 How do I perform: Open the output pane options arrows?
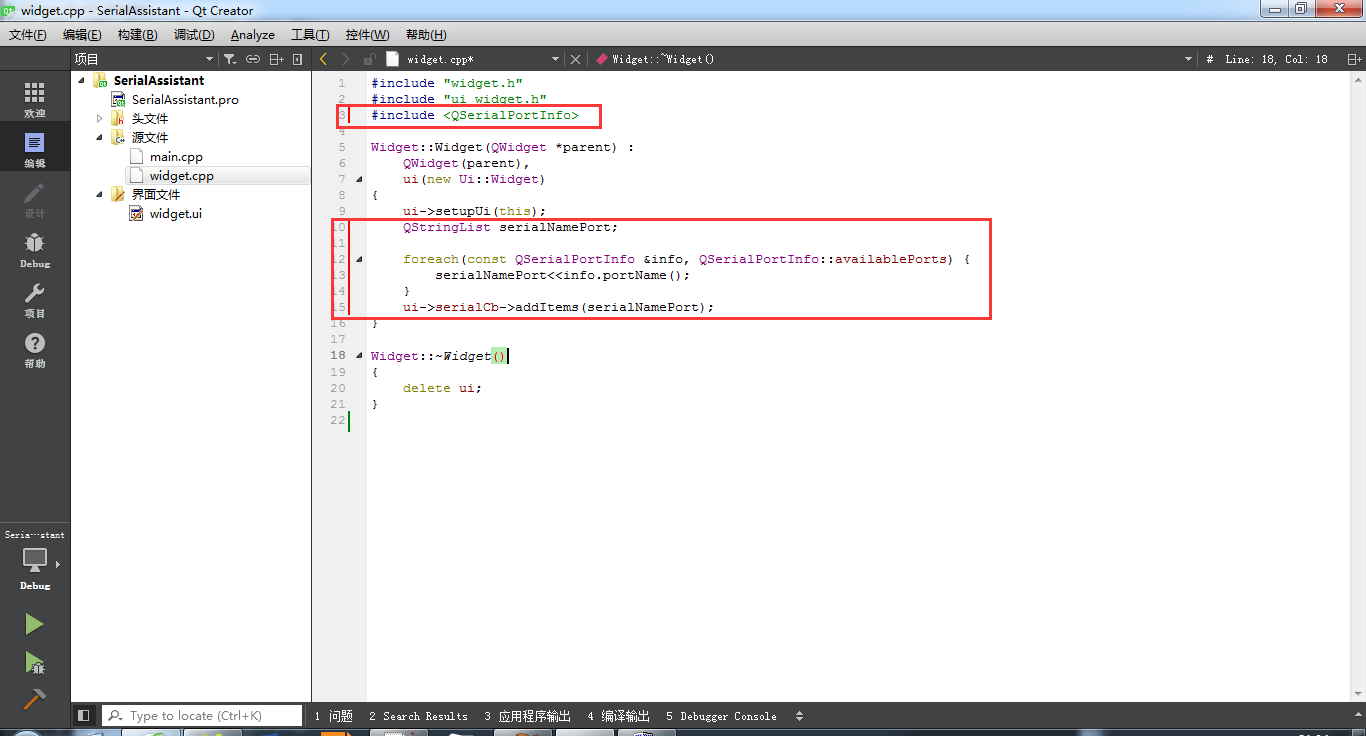(799, 716)
